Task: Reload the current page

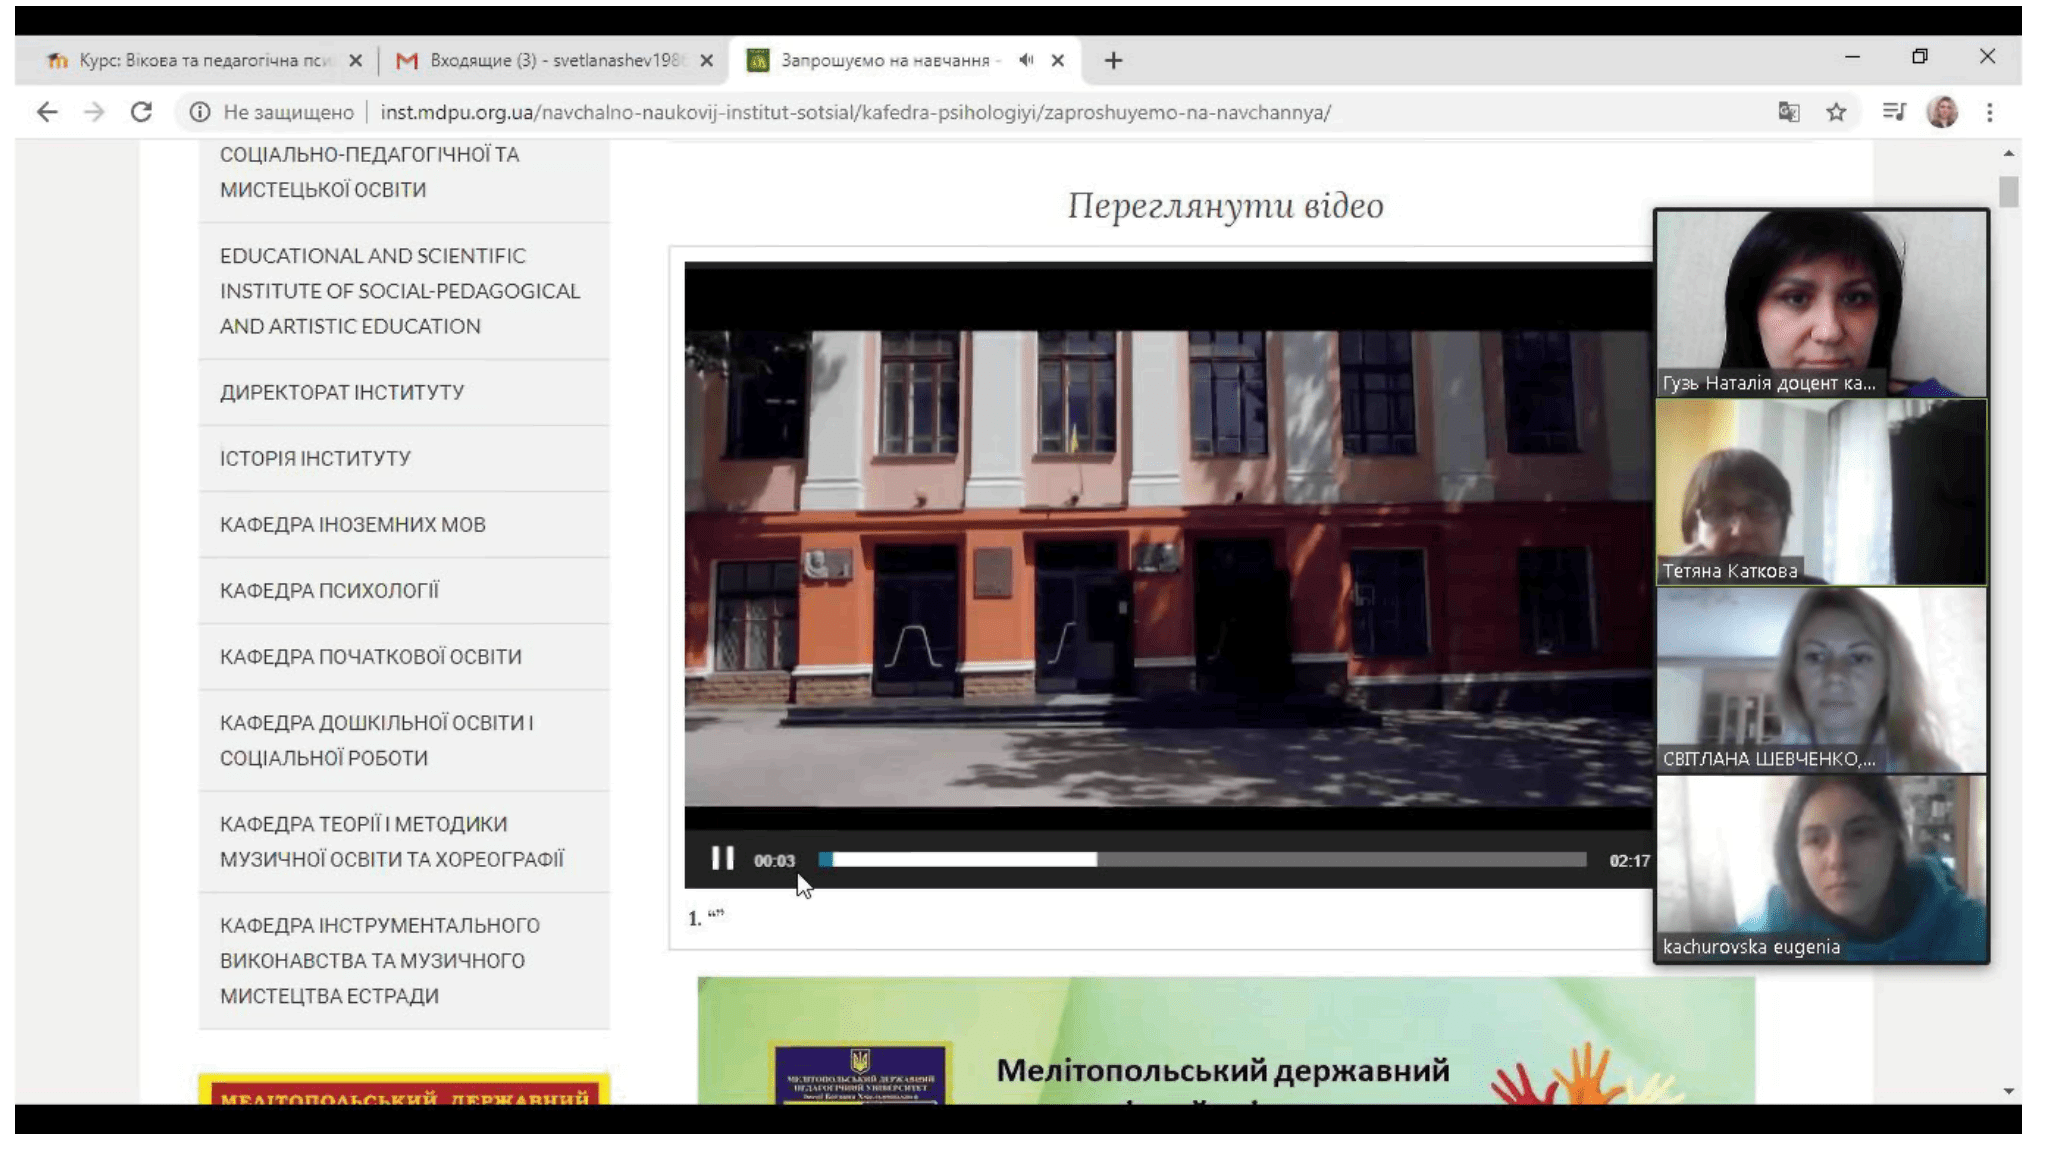Action: pyautogui.click(x=141, y=112)
